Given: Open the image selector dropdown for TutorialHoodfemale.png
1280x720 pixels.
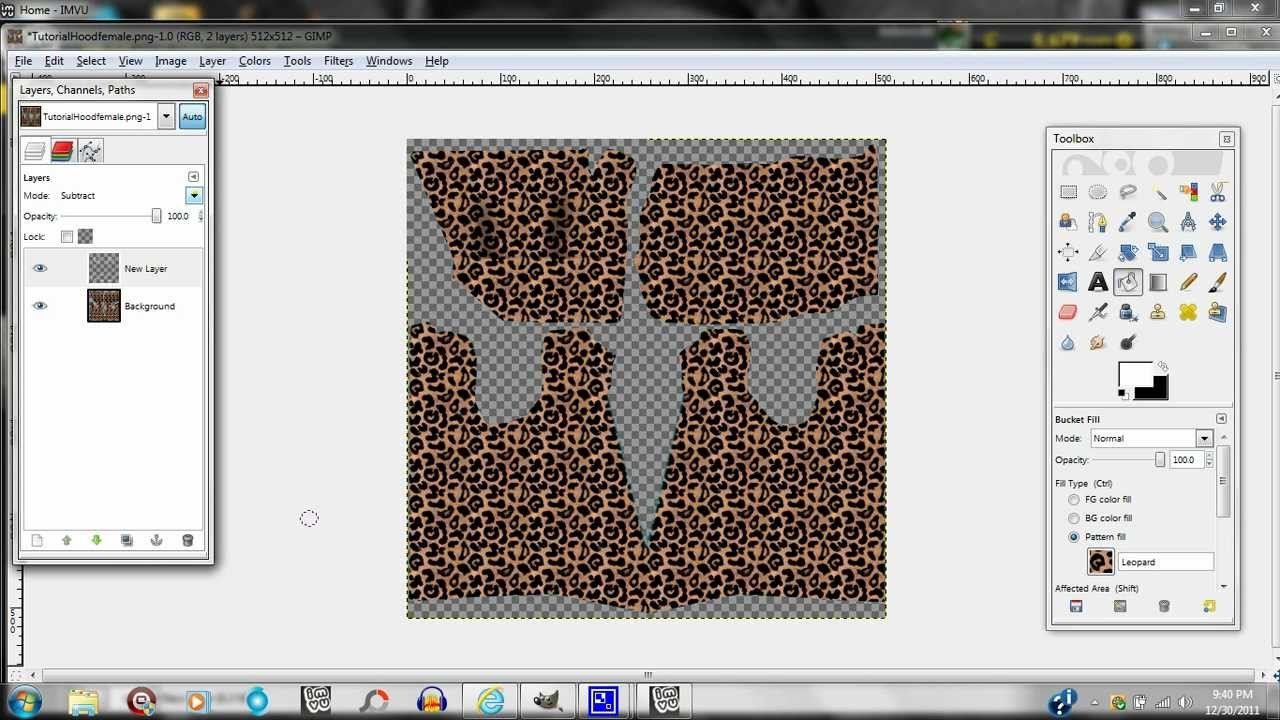Looking at the screenshot, I should 166,117.
